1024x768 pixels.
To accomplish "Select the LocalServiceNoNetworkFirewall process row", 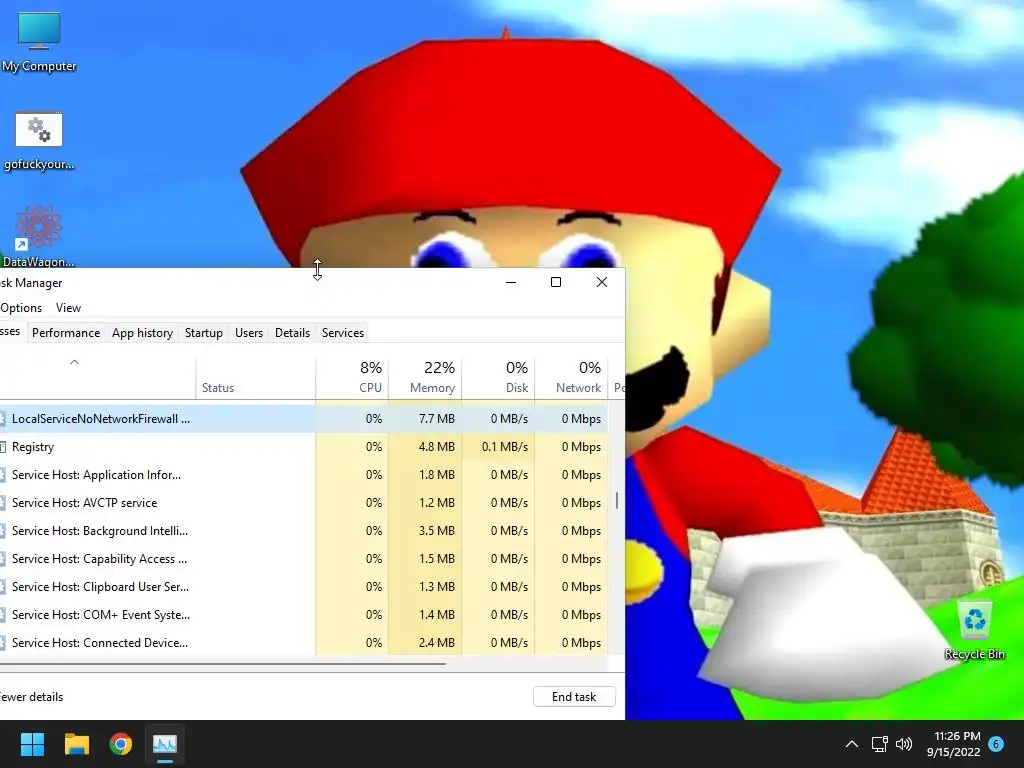I will pyautogui.click(x=304, y=419).
